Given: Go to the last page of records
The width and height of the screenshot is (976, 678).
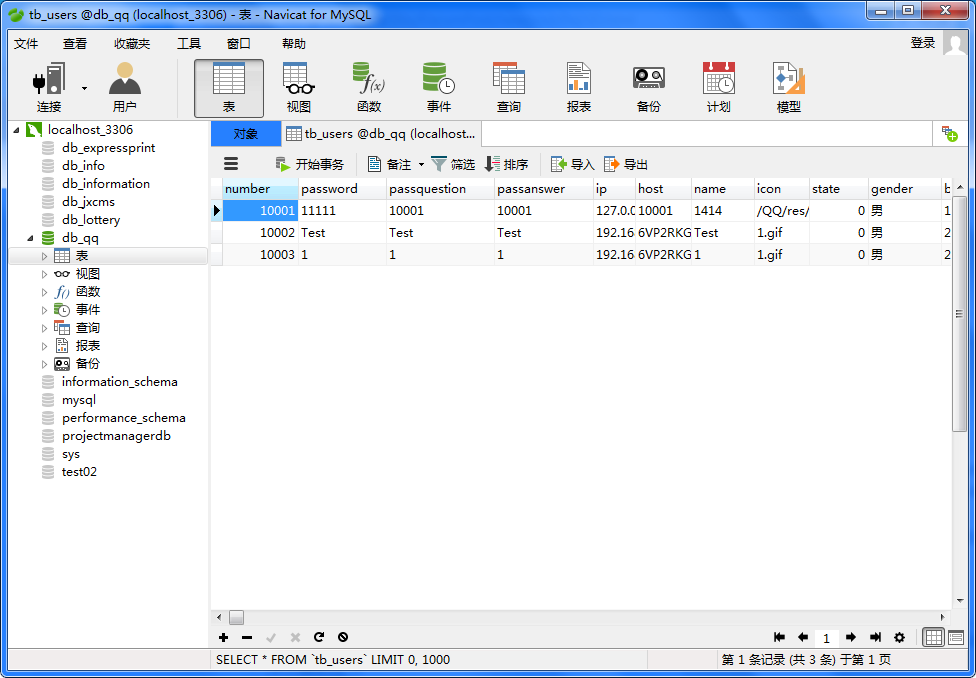Looking at the screenshot, I should 875,637.
